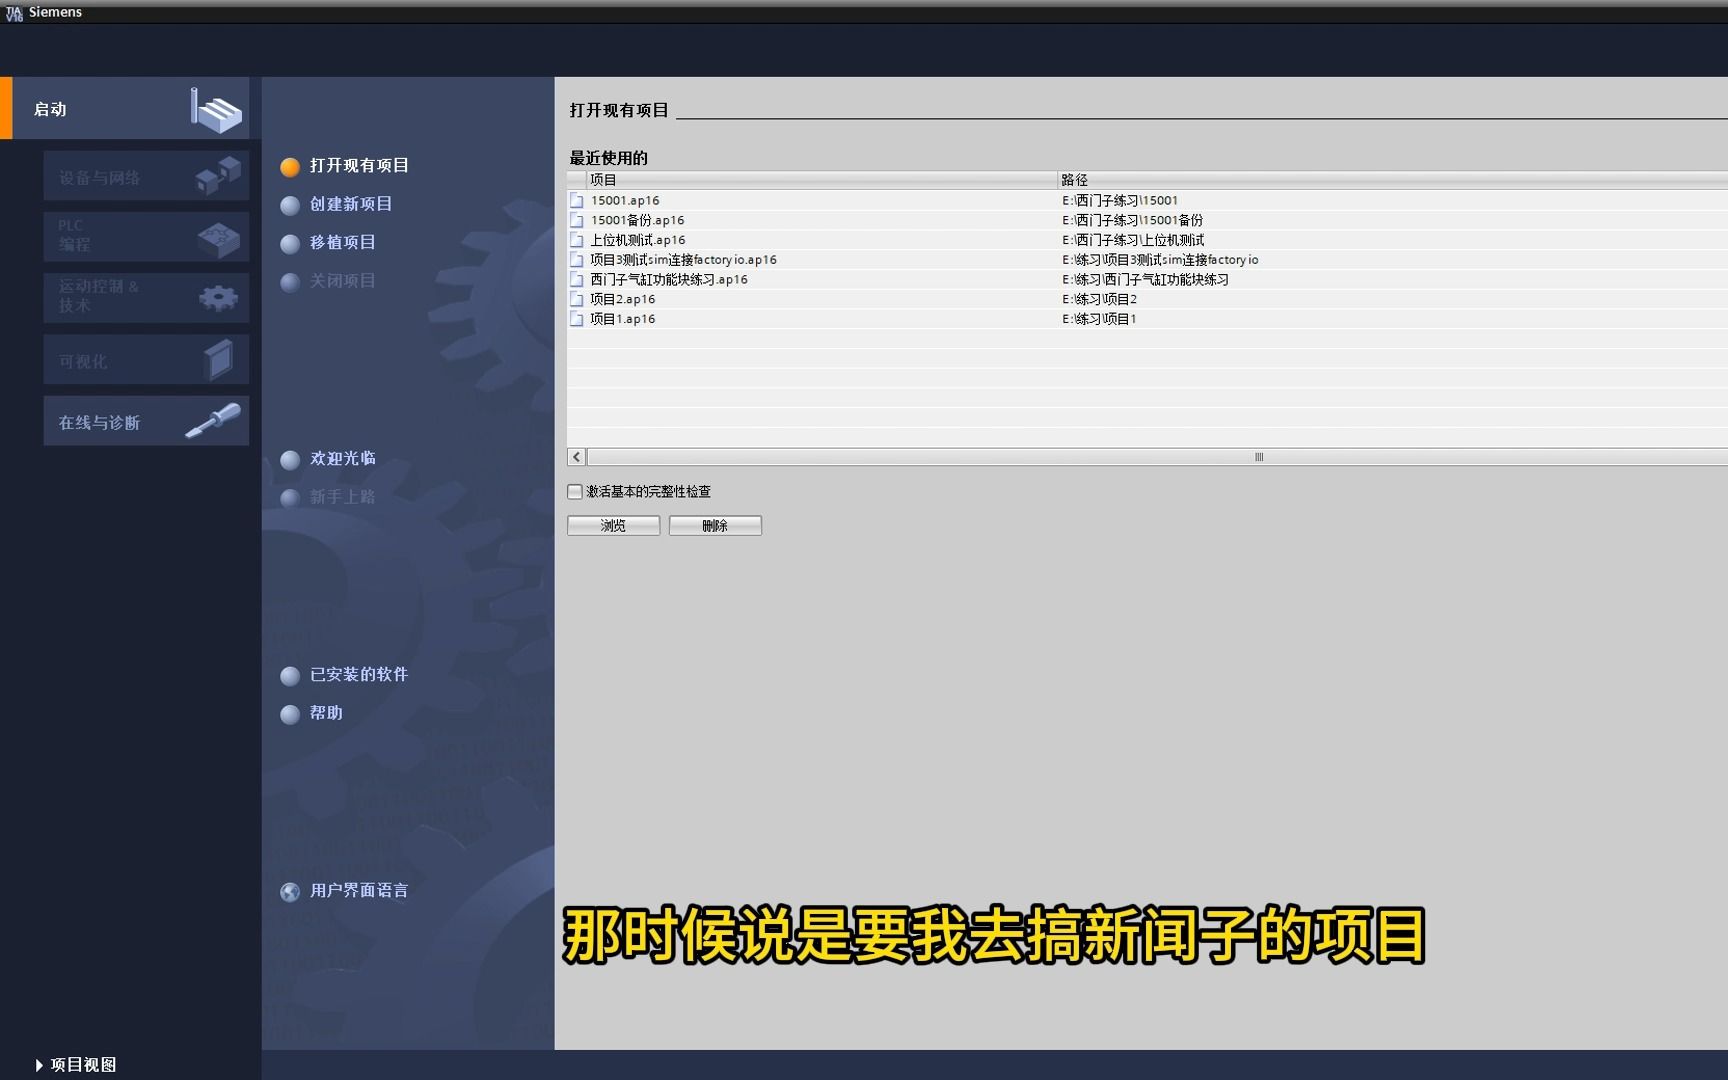The image size is (1728, 1080).
Task: Open the 可视化 portal tab
Action: [146, 360]
